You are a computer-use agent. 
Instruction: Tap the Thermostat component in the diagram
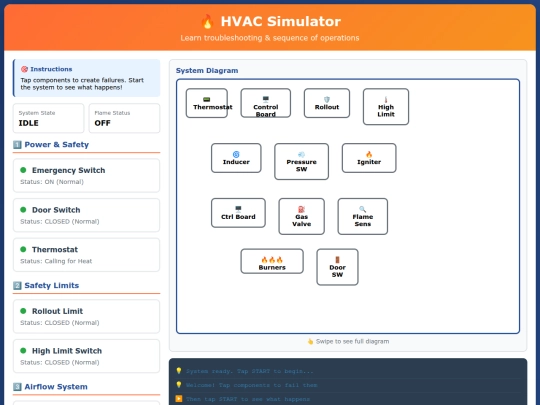(x=207, y=103)
